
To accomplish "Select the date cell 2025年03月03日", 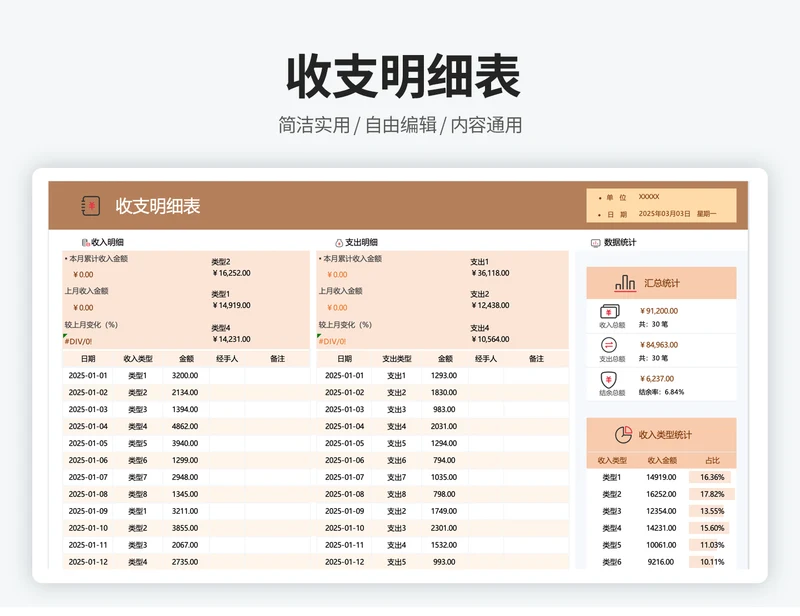I will [x=664, y=214].
